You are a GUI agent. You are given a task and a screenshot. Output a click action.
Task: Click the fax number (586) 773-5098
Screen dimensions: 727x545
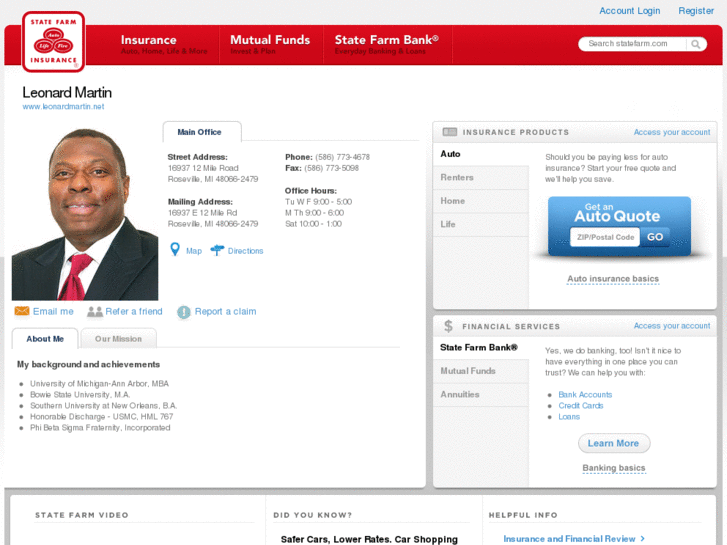click(332, 168)
